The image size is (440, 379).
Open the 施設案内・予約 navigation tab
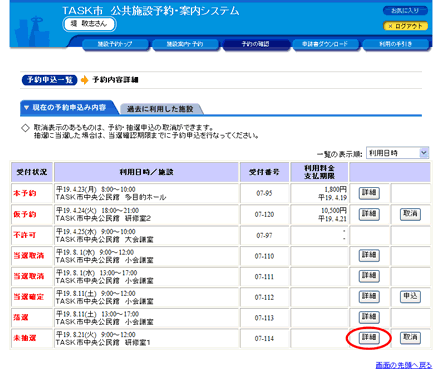point(185,44)
